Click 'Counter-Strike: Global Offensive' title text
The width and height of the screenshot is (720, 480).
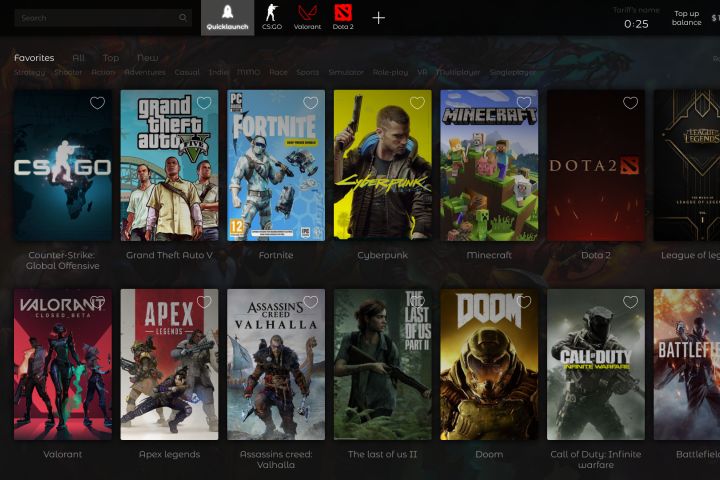tap(62, 260)
